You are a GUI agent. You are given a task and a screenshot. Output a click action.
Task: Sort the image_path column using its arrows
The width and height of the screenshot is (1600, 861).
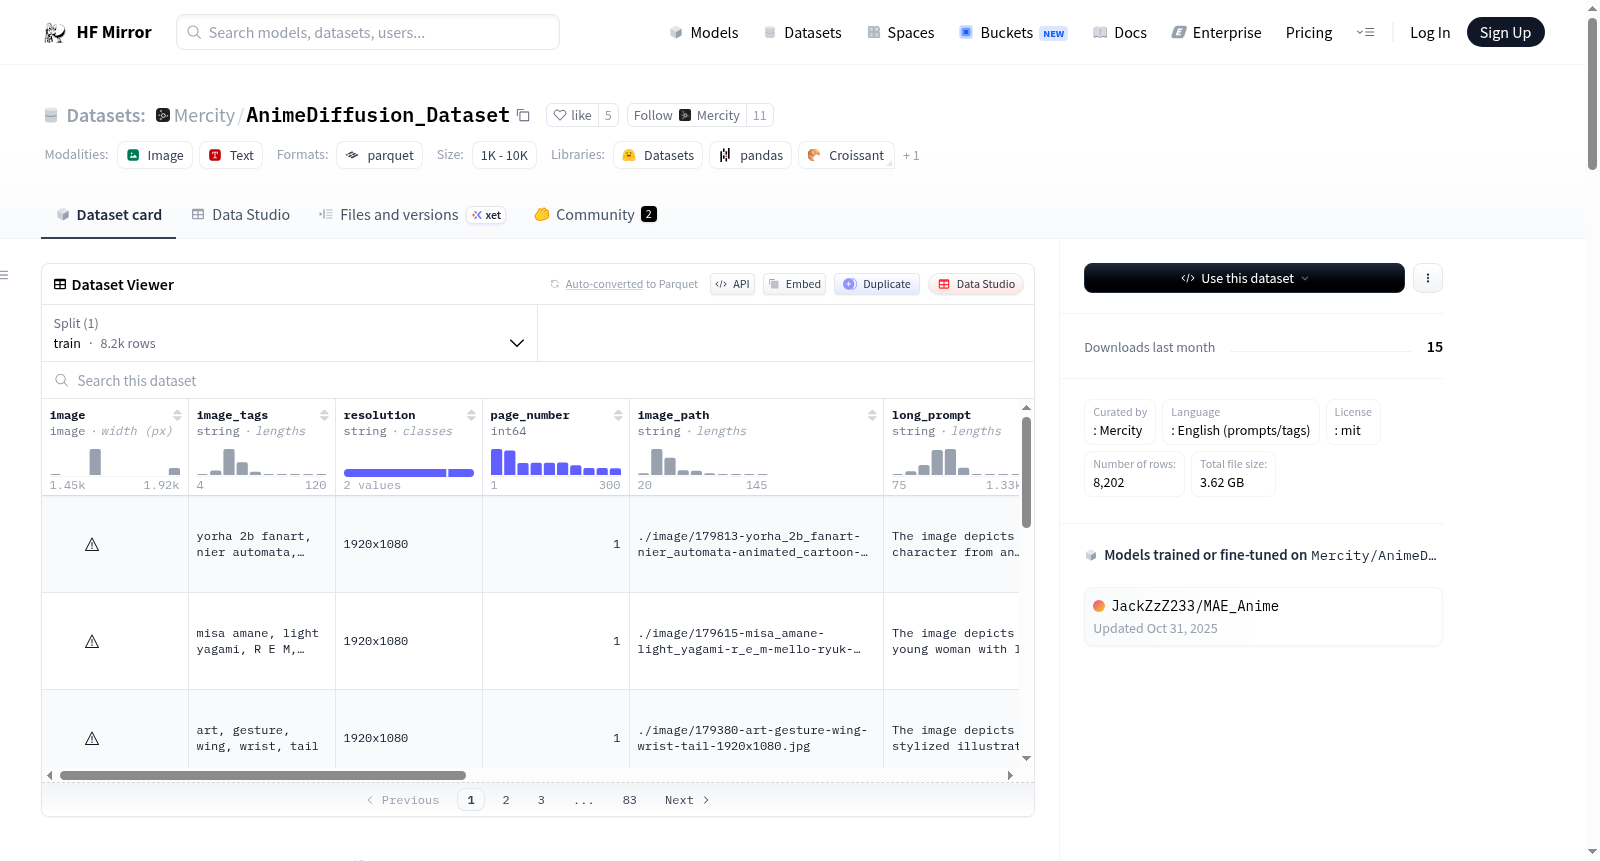pos(872,415)
